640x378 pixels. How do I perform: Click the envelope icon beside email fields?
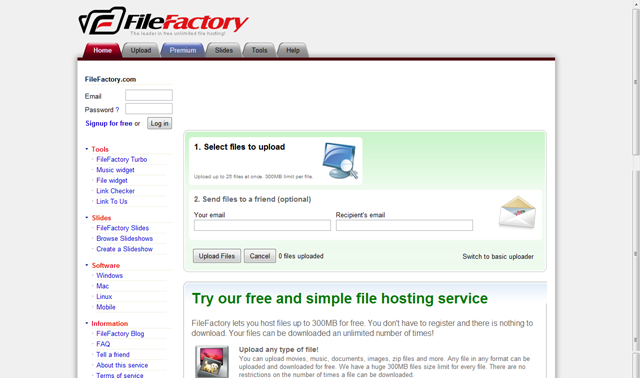point(517,212)
